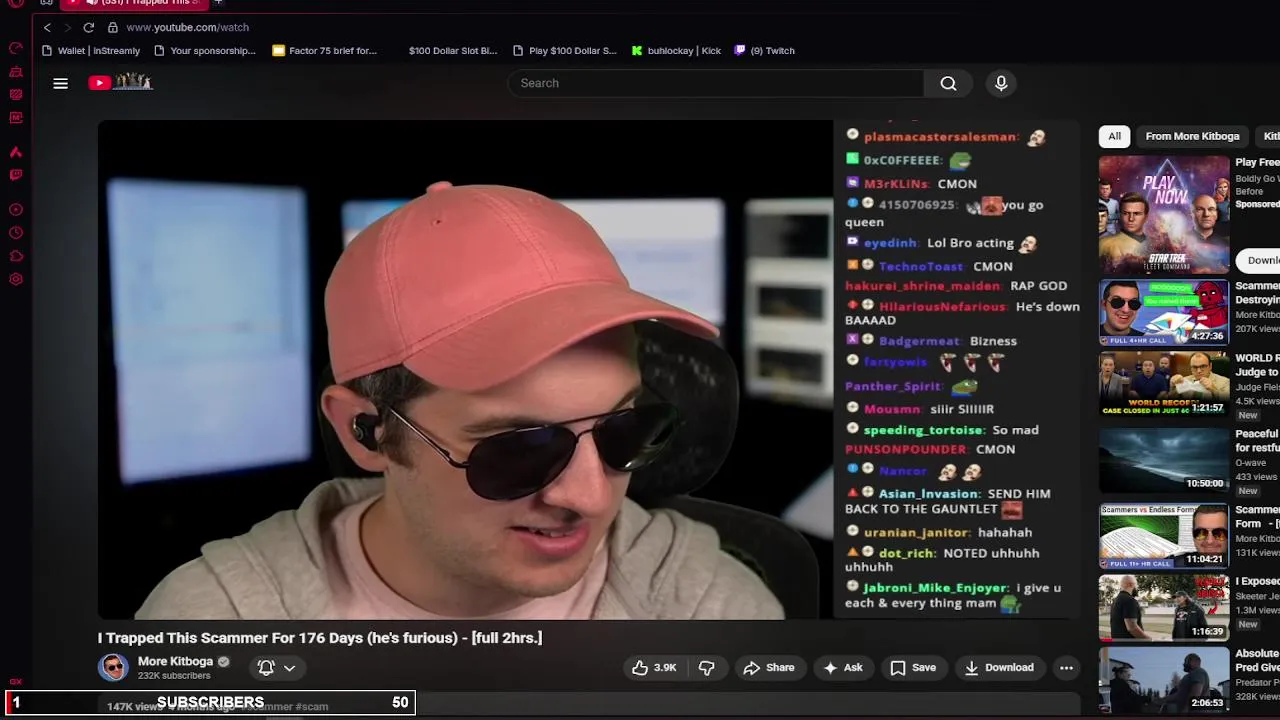
Task: Open the 11:04:21 scammers video thumbnail
Action: click(1164, 536)
